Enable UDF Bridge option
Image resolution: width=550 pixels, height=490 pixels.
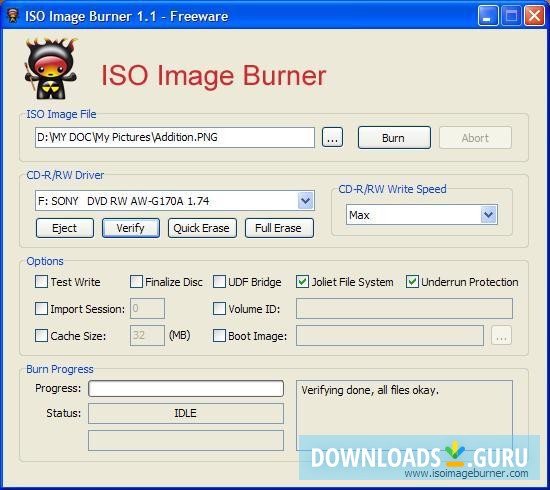(x=219, y=282)
